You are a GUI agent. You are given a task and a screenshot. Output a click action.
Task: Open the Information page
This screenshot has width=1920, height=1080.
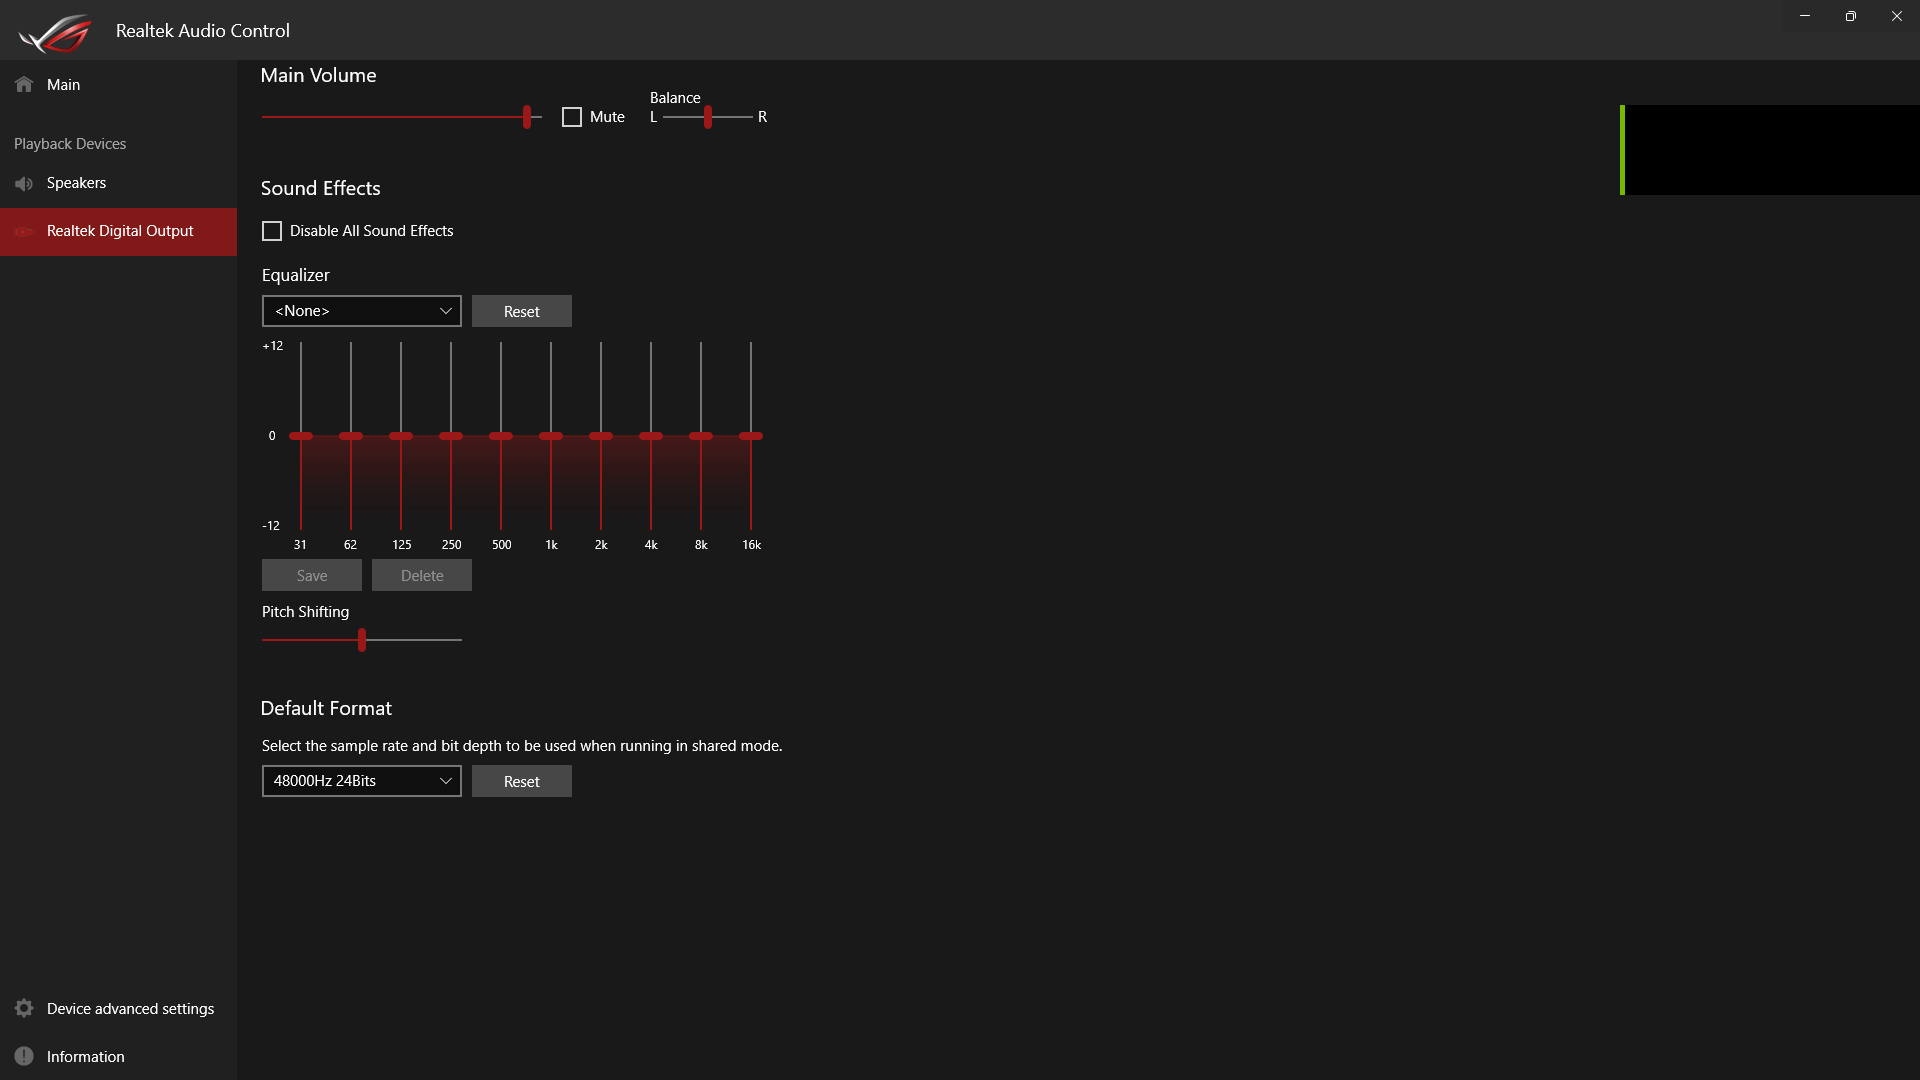pos(118,1056)
